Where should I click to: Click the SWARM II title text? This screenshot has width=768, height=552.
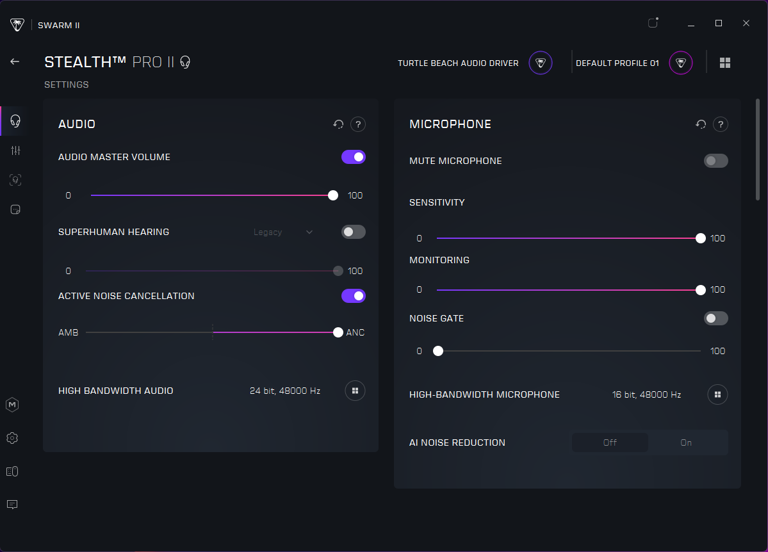point(59,25)
